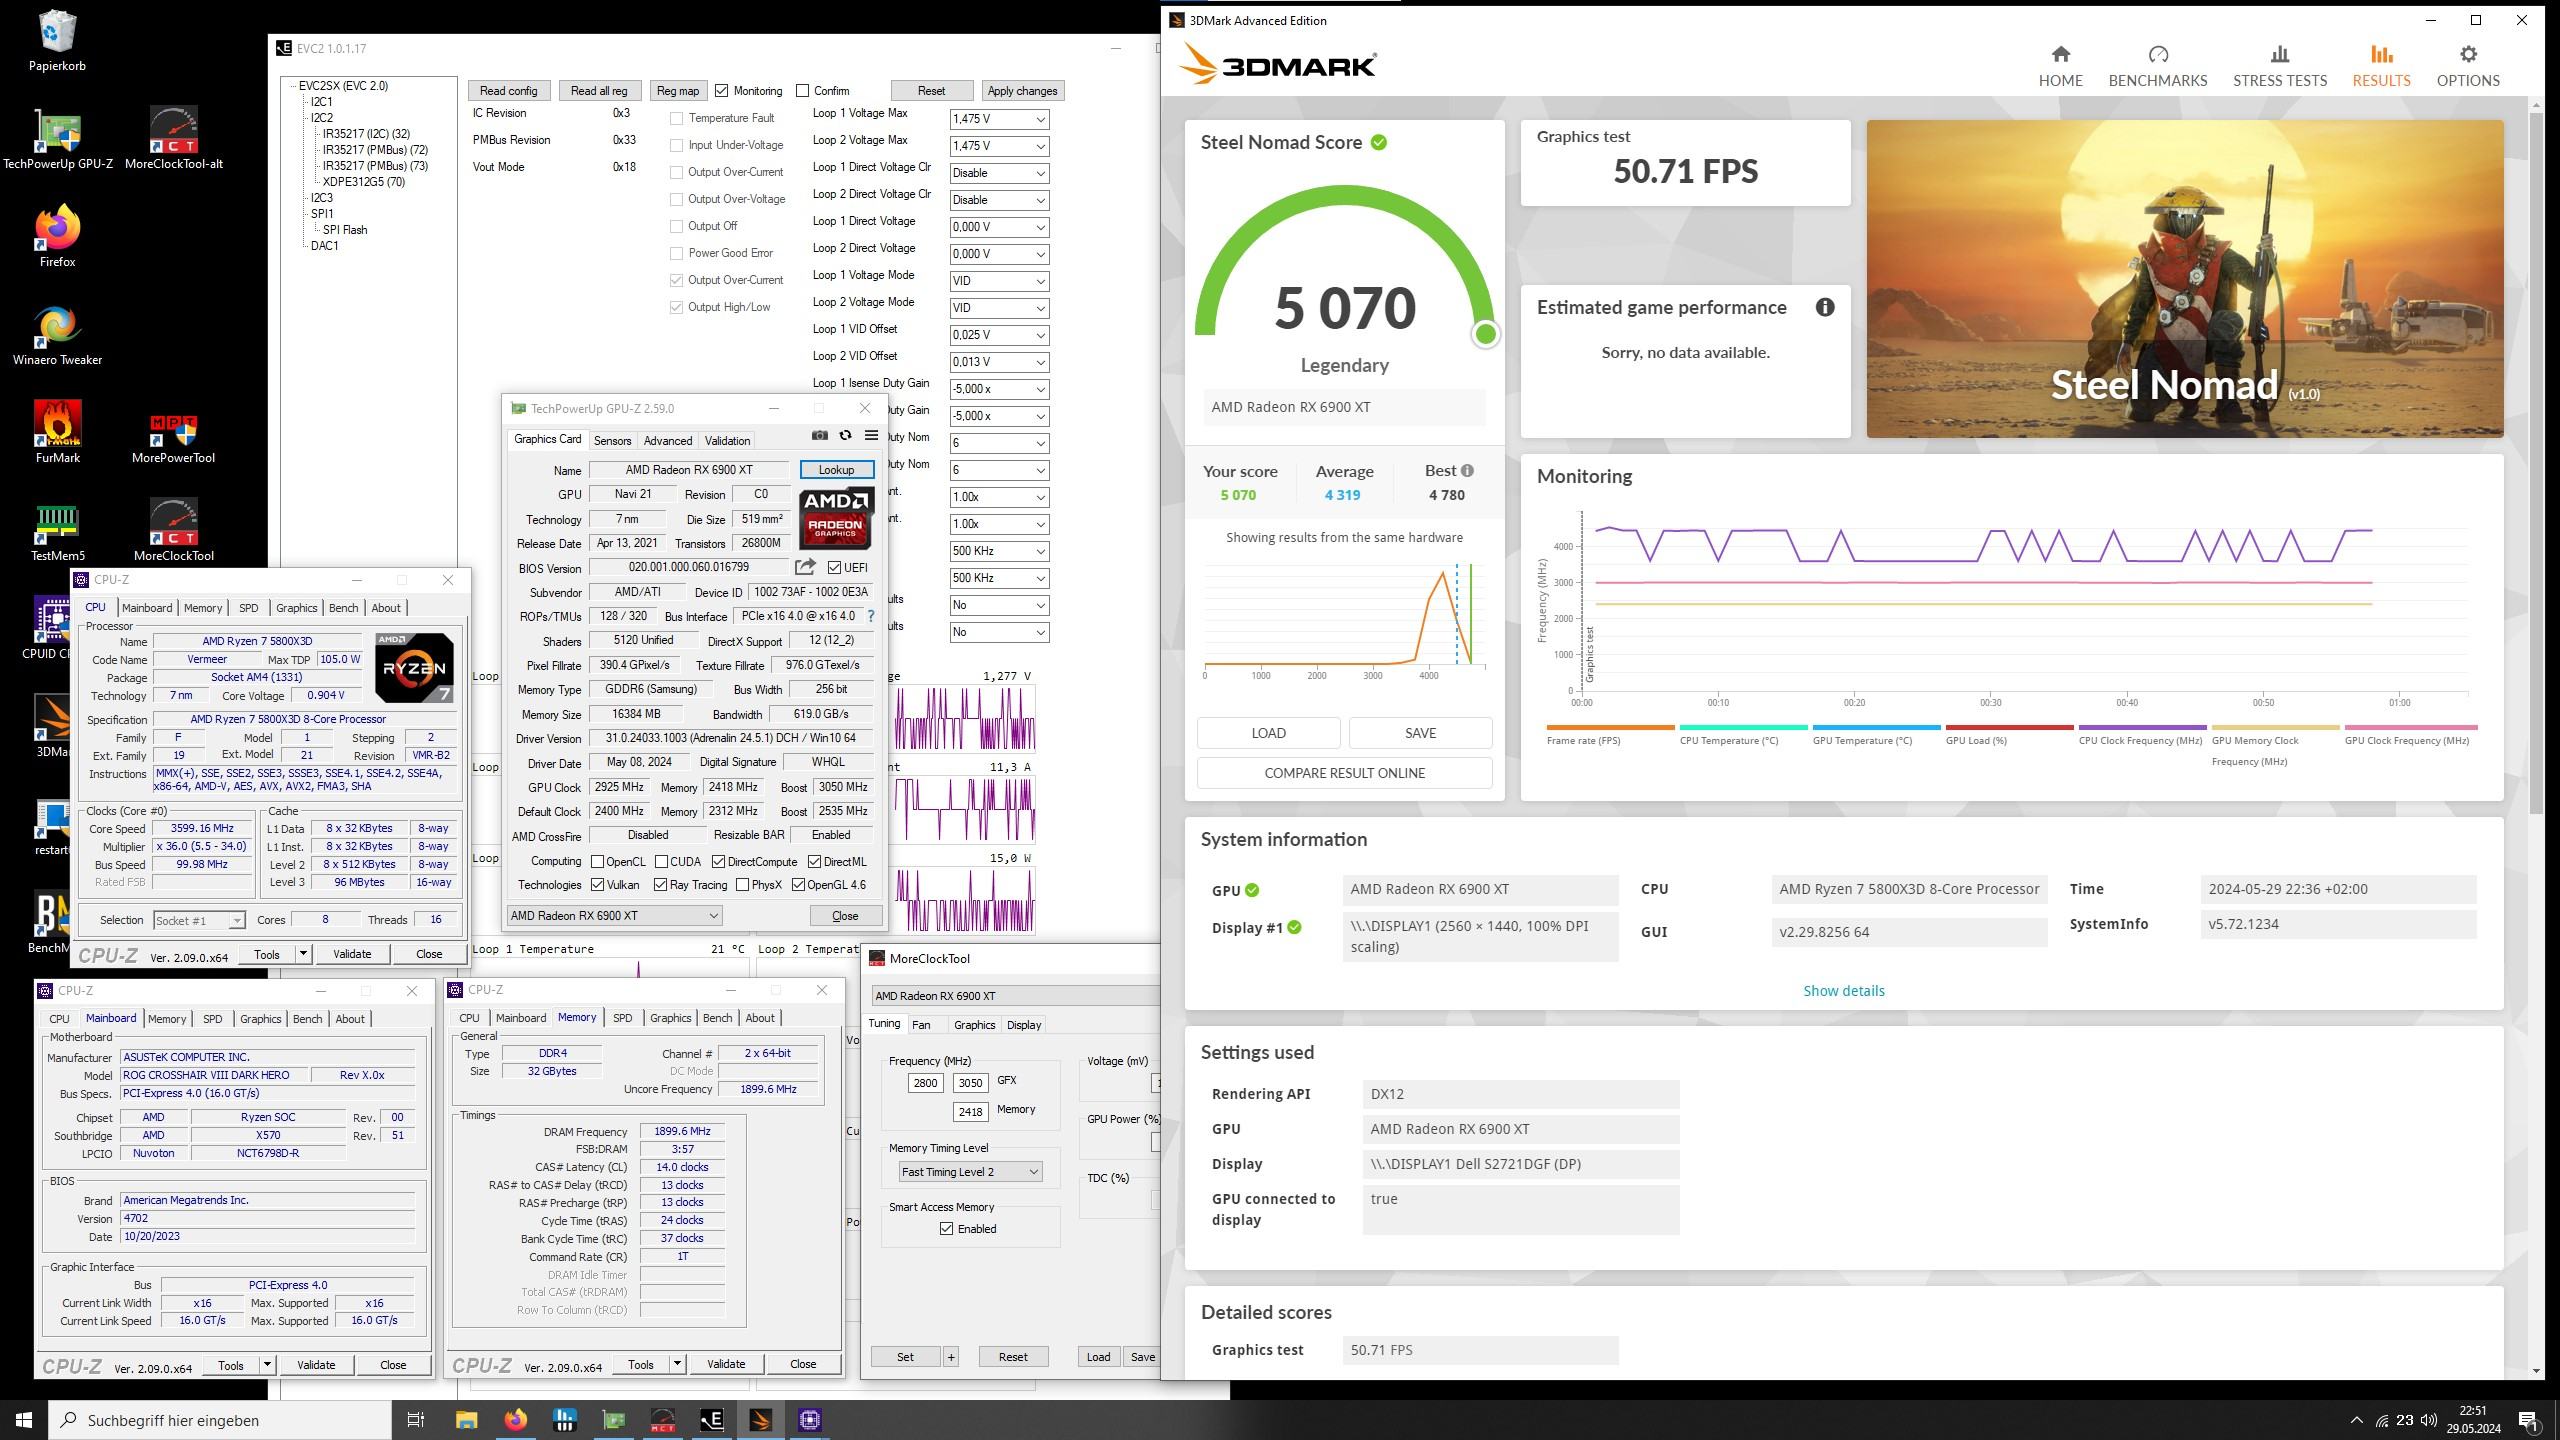Click the GPU-Z refresh icon
This screenshot has height=1440, width=2560.
tap(845, 436)
